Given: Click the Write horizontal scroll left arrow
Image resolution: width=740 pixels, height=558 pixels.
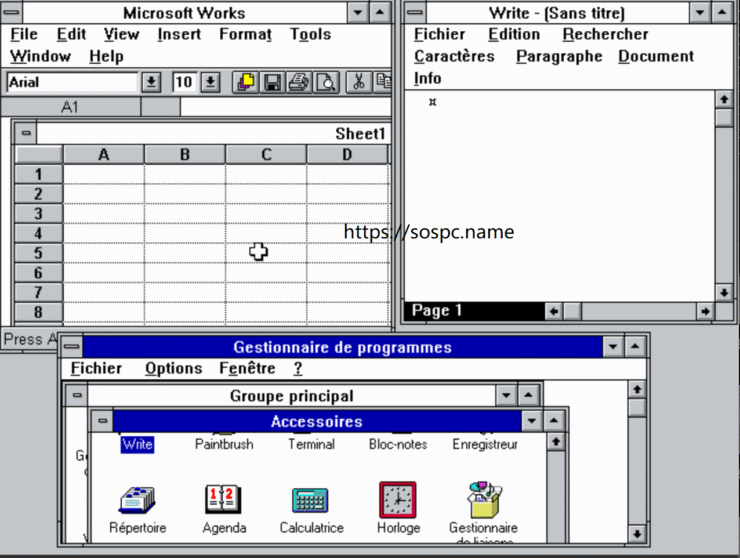Looking at the screenshot, I should (x=554, y=312).
